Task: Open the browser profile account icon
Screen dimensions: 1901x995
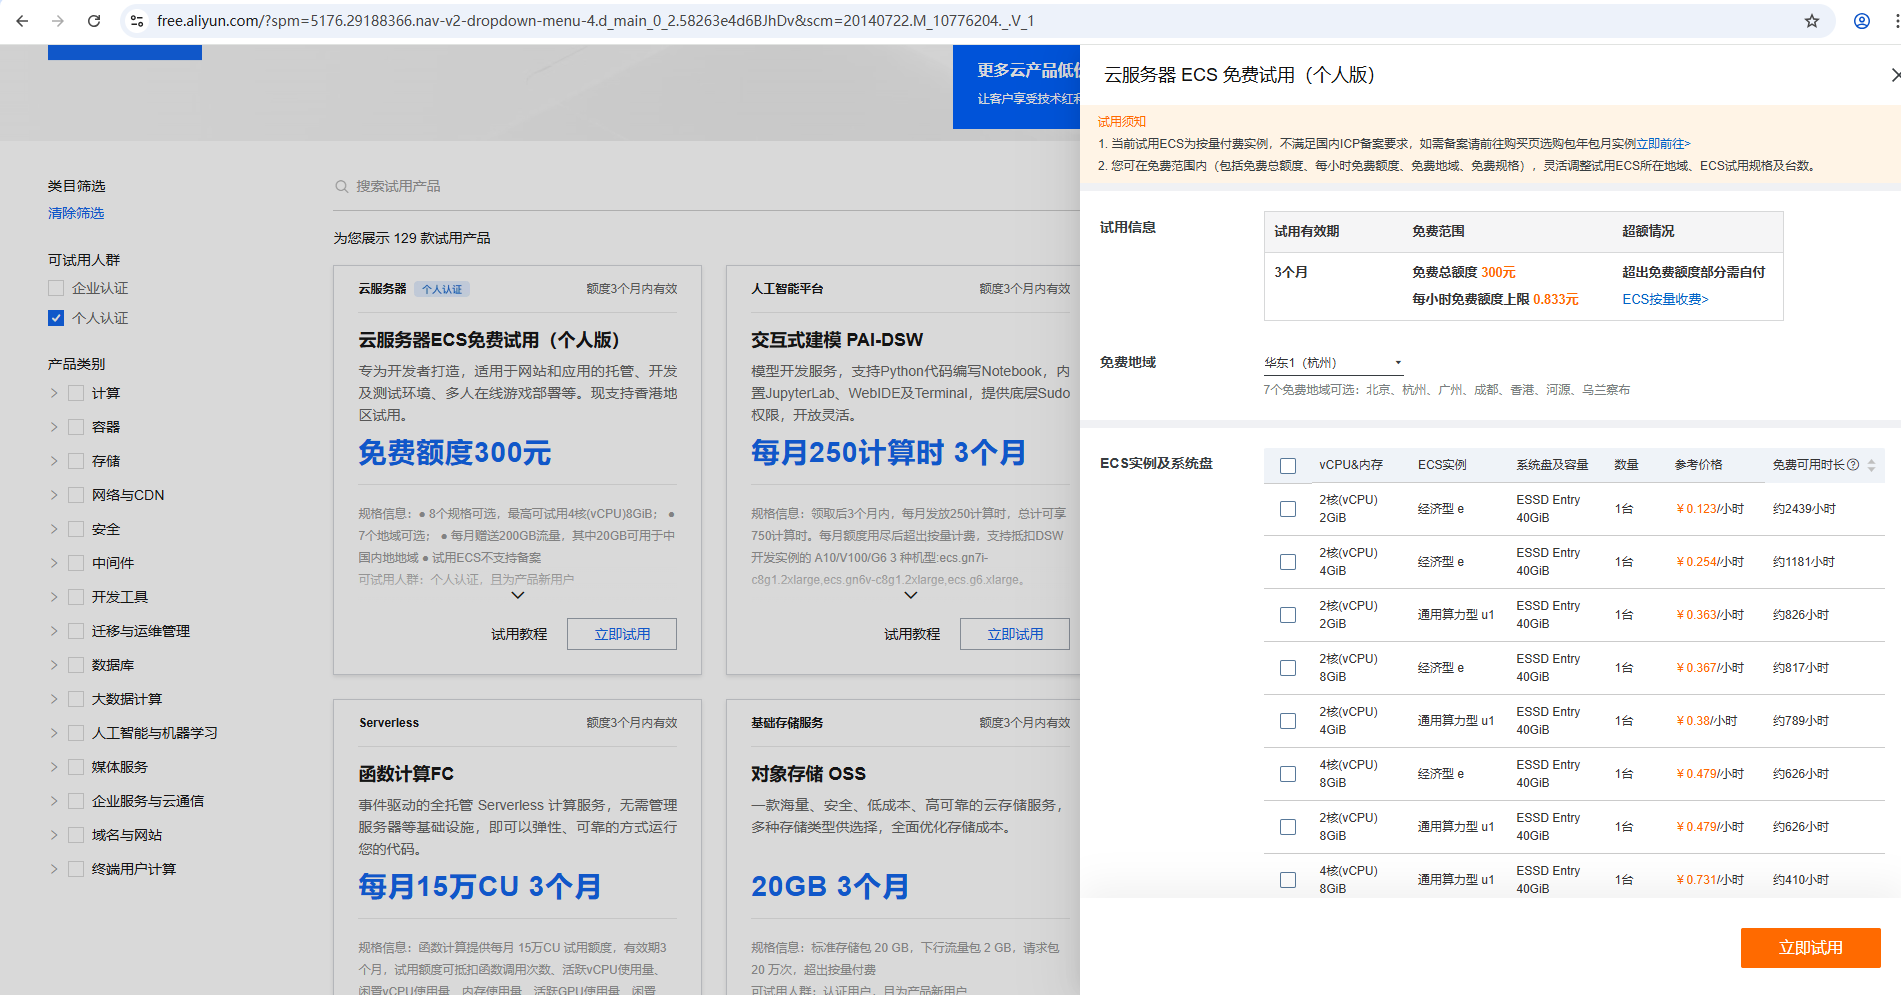Action: point(1861,21)
